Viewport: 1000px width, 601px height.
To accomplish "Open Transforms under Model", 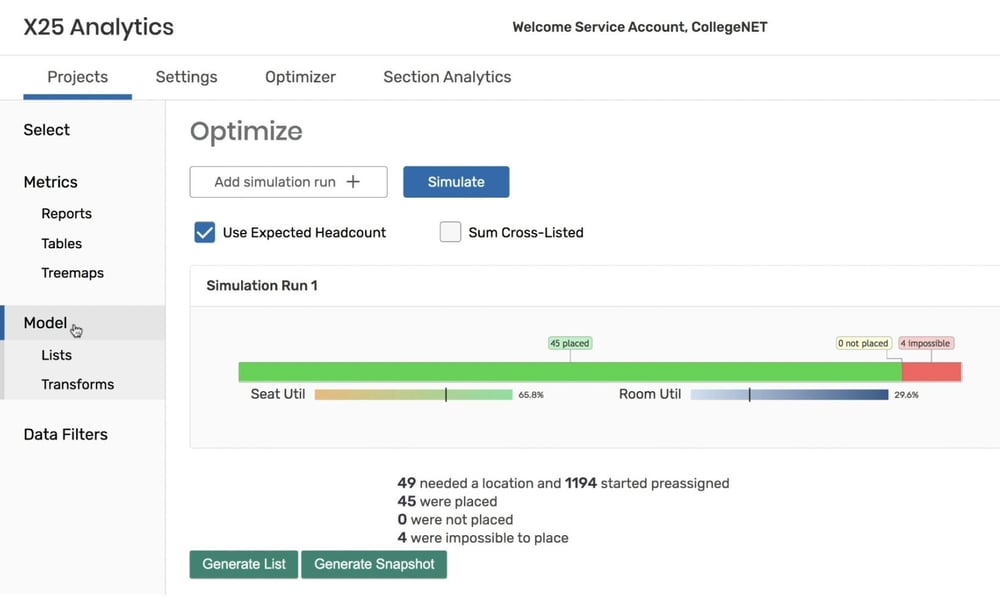I will pyautogui.click(x=77, y=384).
